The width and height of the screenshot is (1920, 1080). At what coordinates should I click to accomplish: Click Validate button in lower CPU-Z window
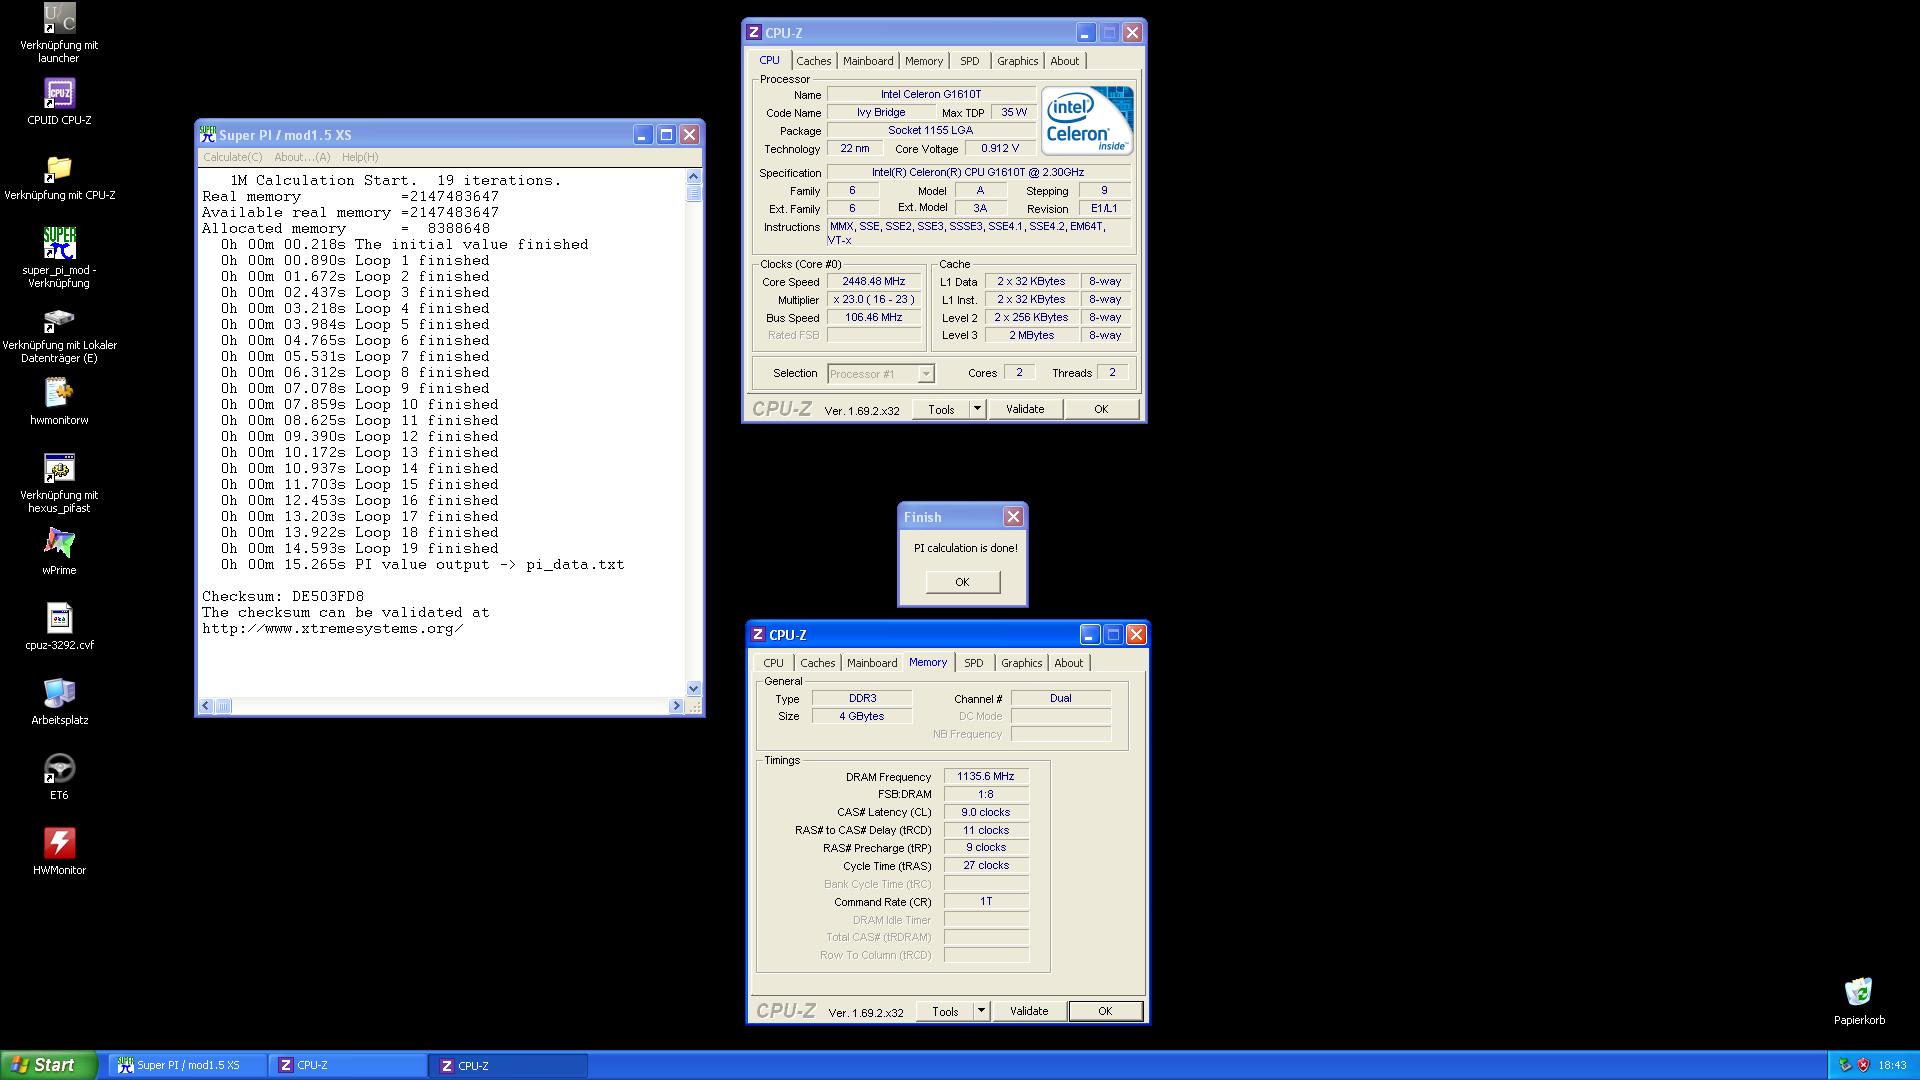tap(1029, 1011)
